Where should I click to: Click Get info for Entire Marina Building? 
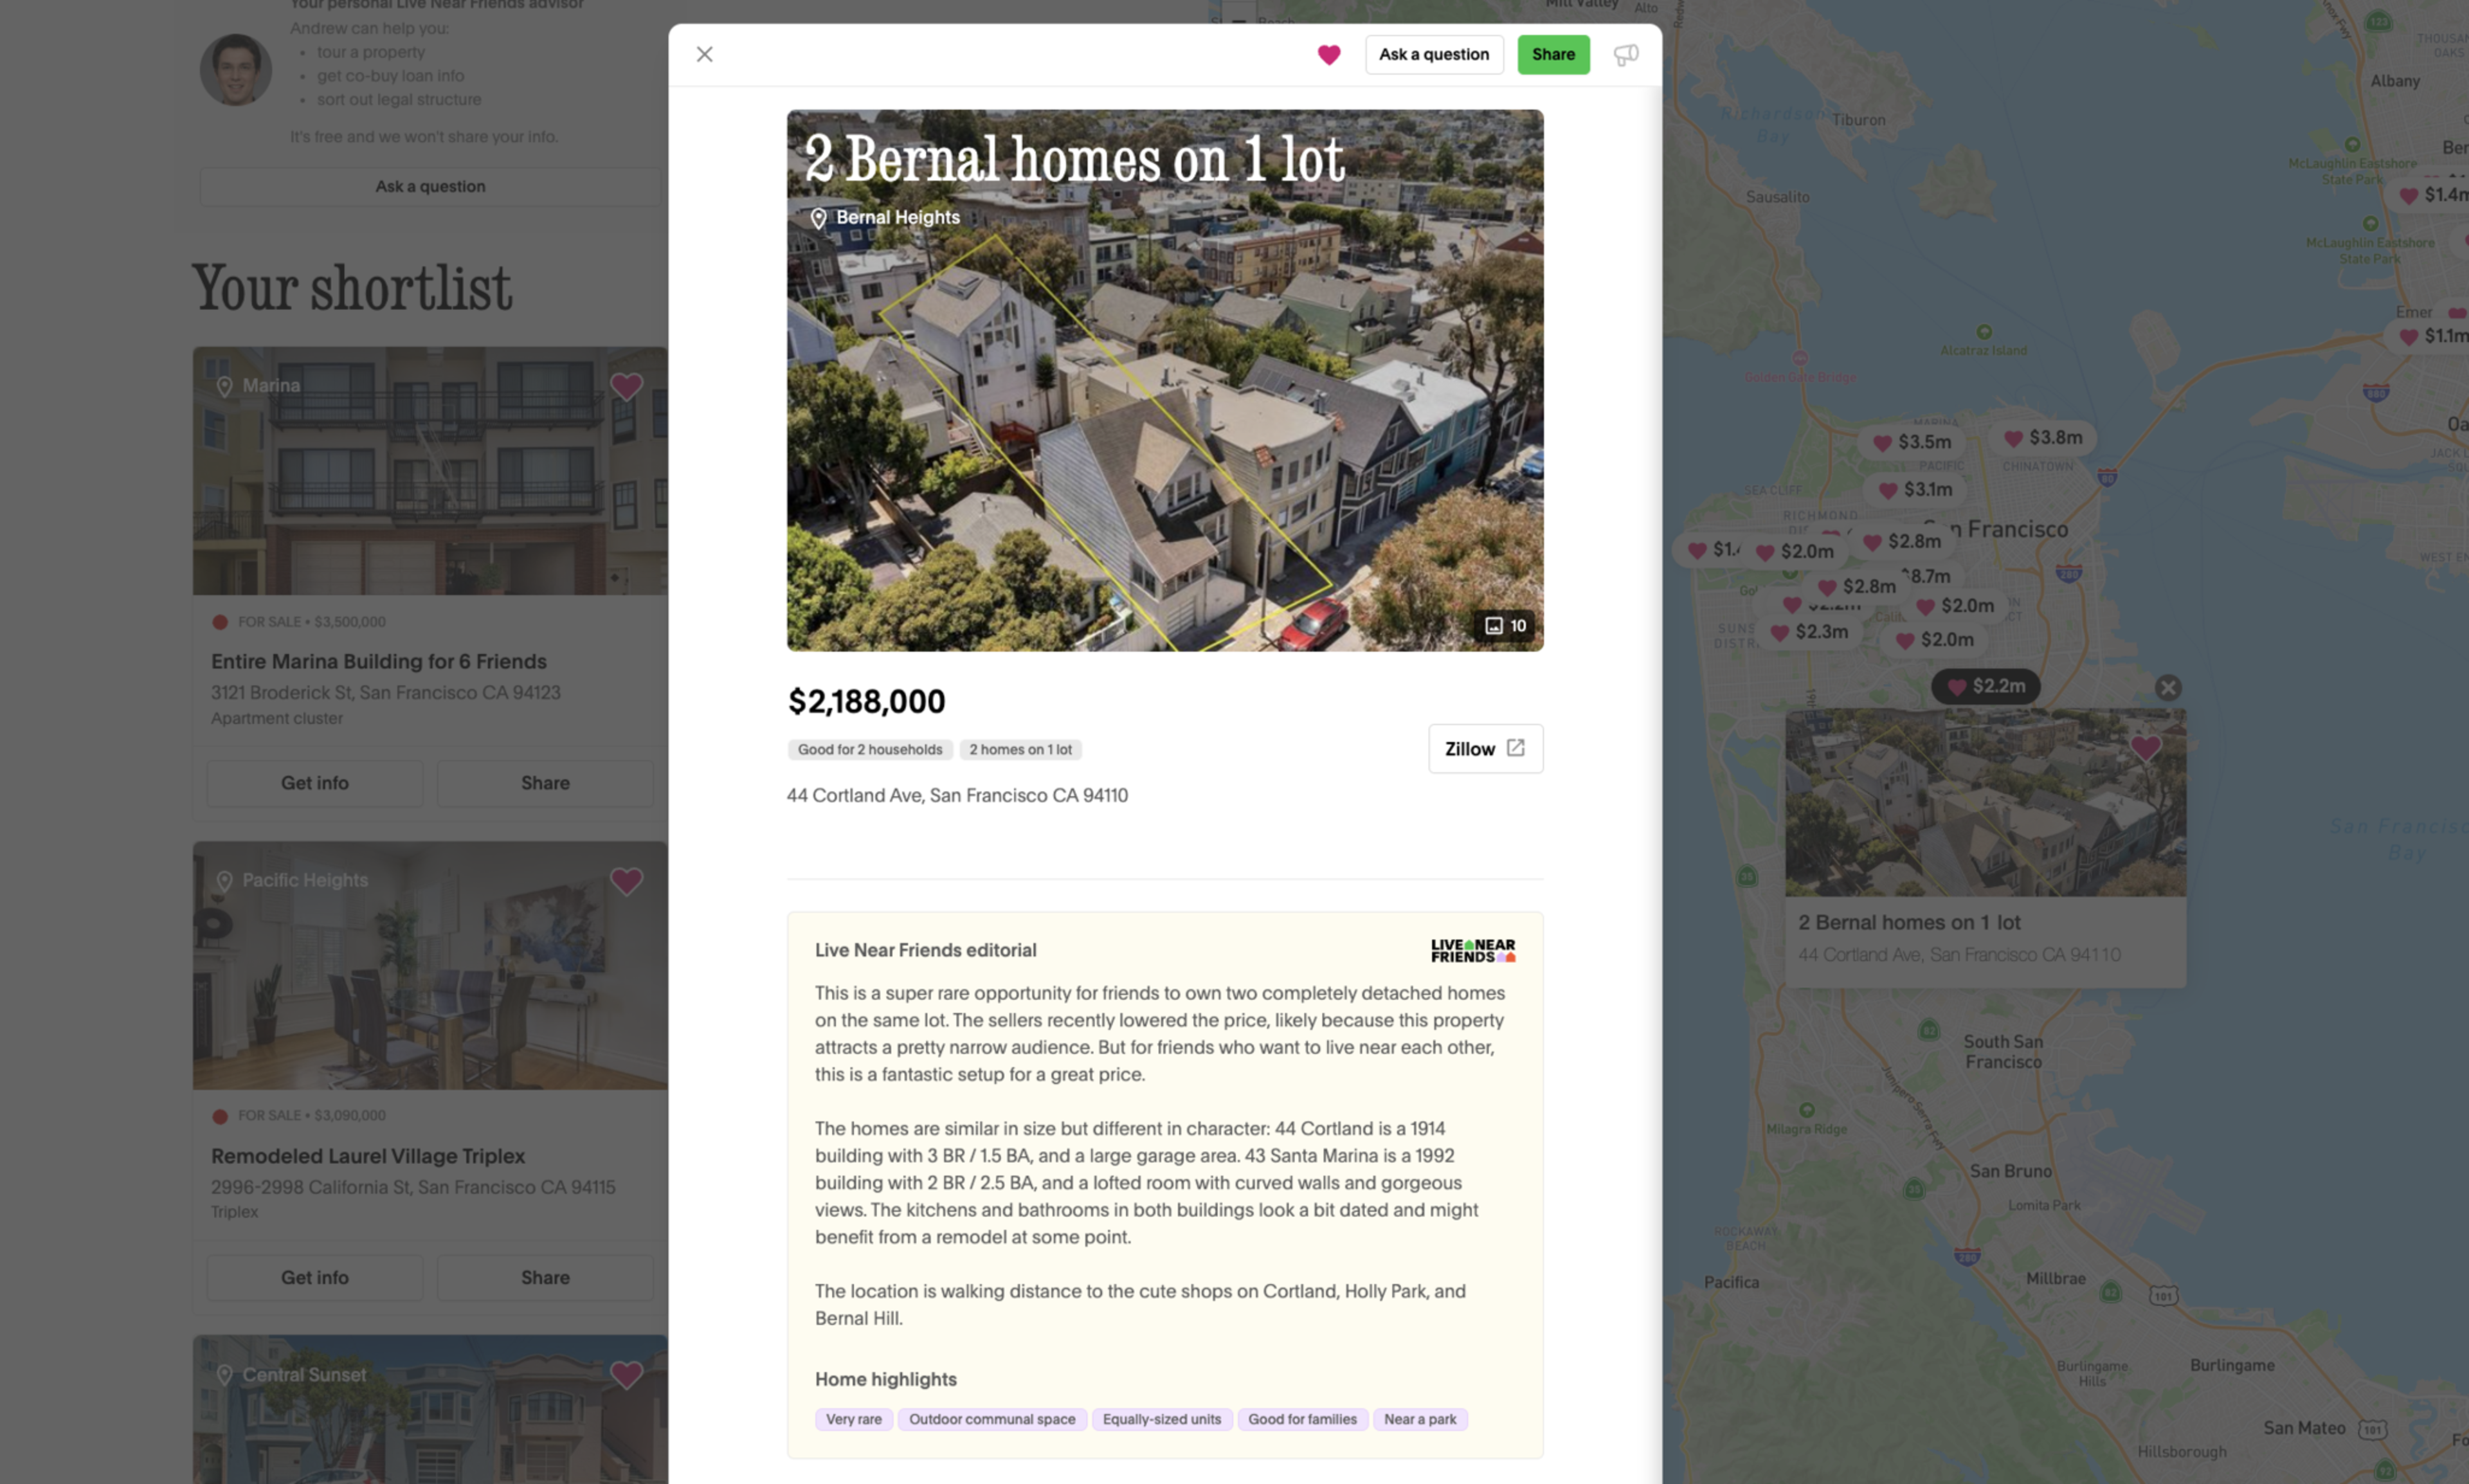point(314,783)
